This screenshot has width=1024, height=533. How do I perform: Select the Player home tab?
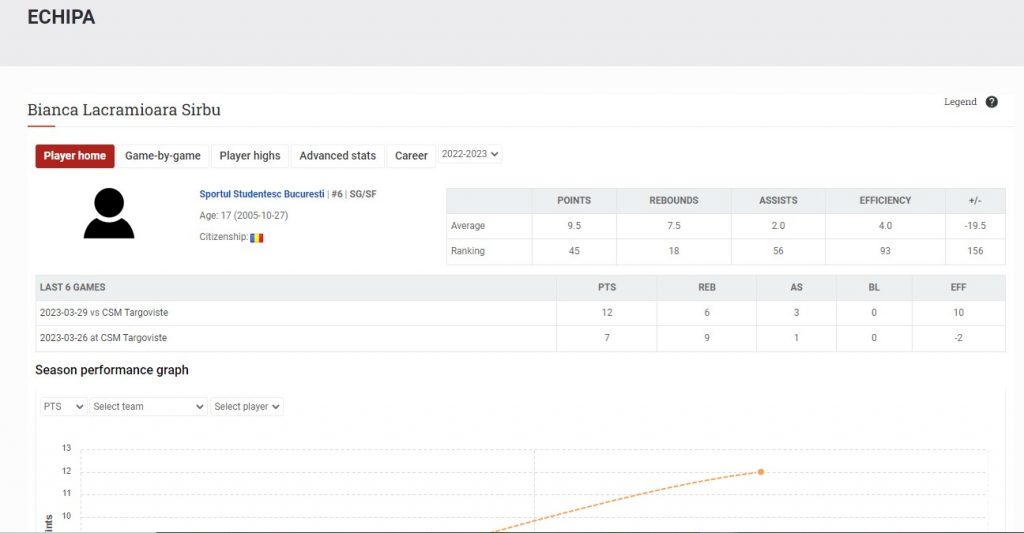click(75, 156)
